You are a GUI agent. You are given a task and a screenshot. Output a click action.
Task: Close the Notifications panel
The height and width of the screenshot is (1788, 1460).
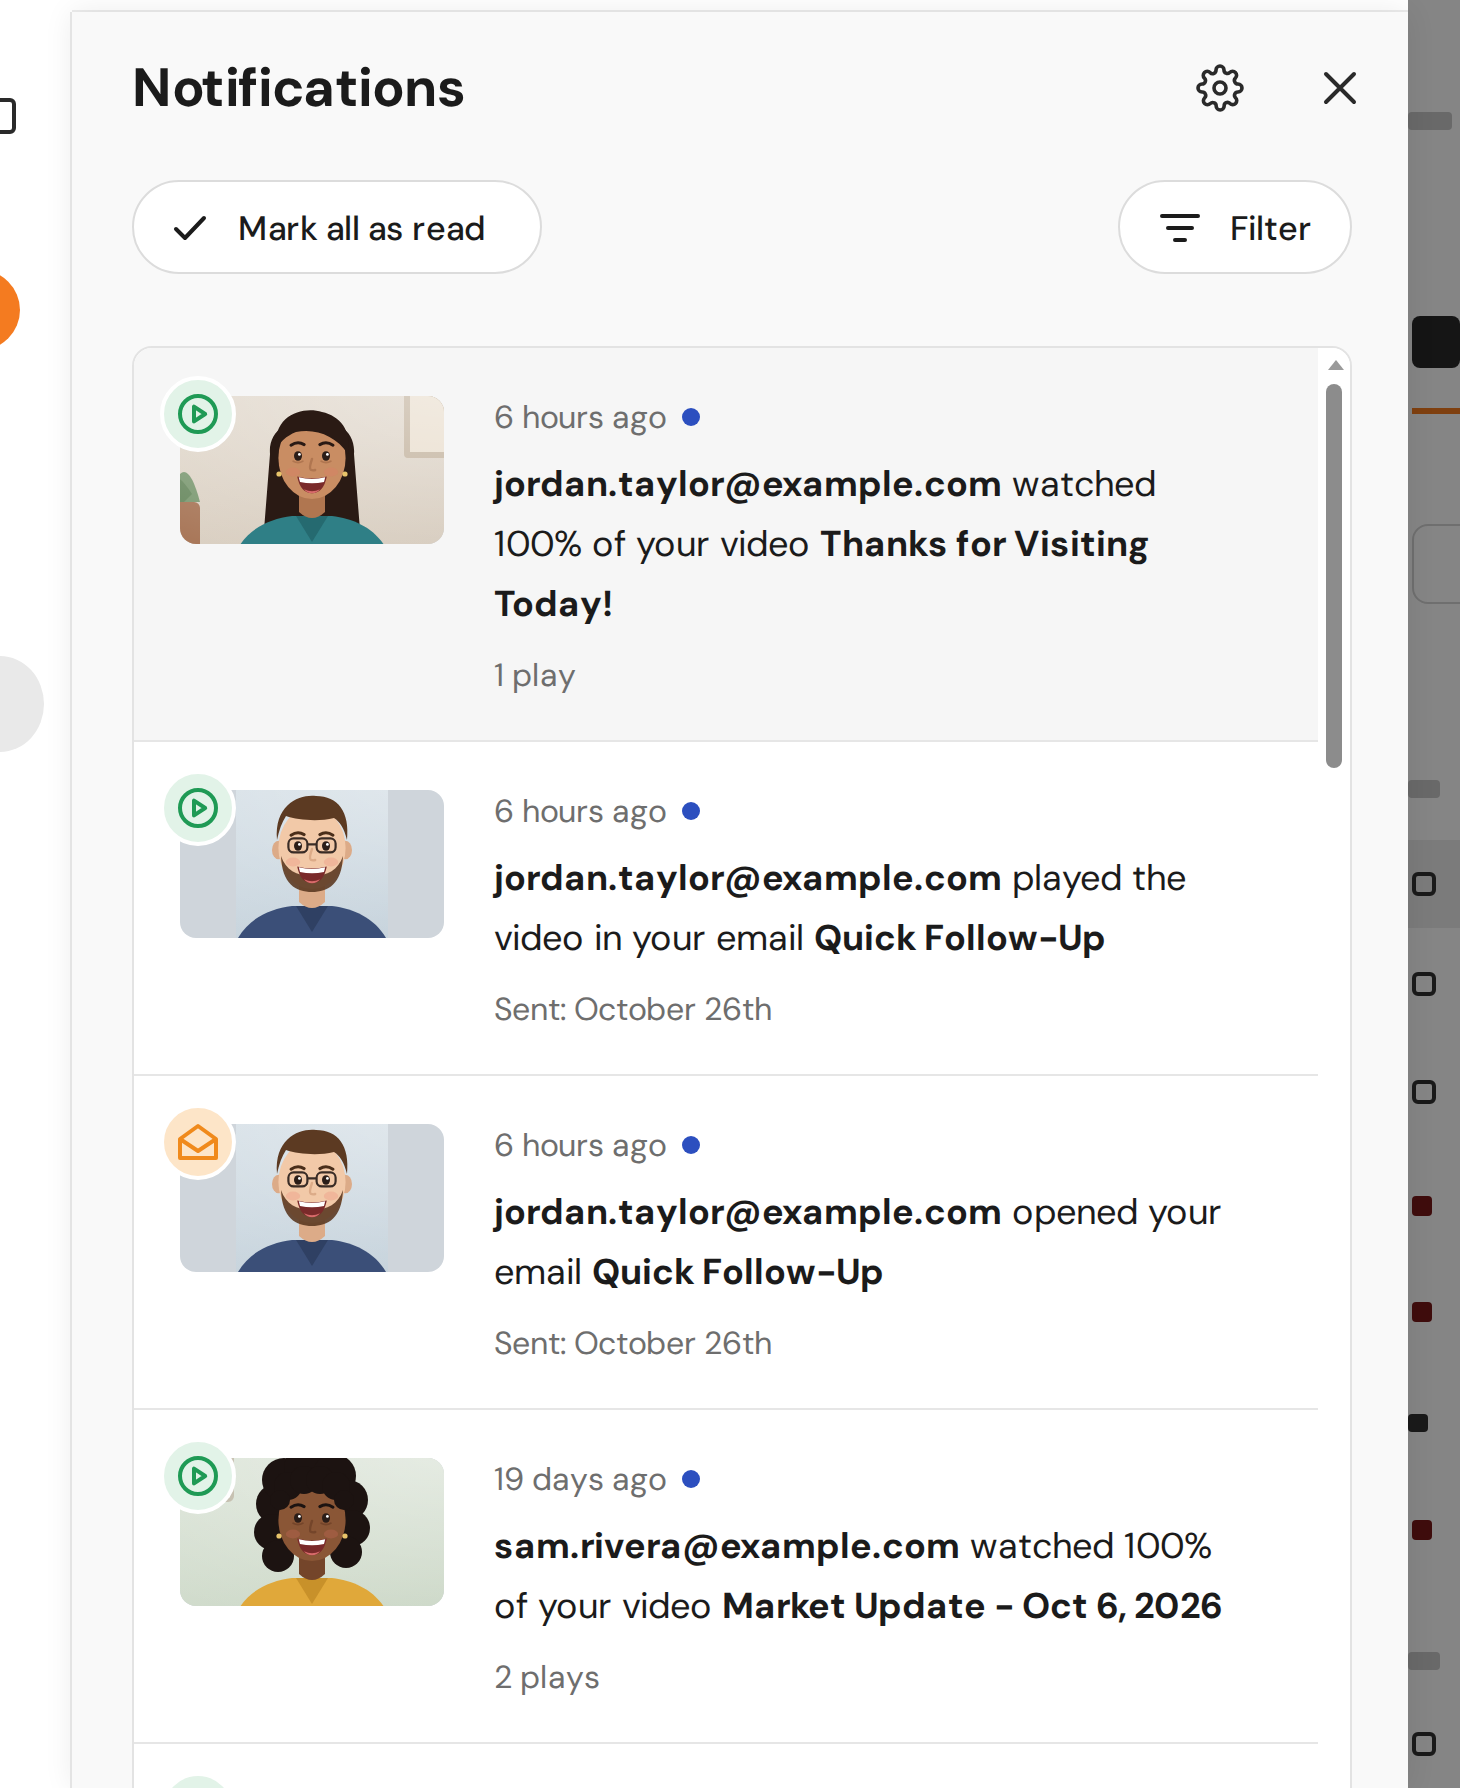point(1340,88)
